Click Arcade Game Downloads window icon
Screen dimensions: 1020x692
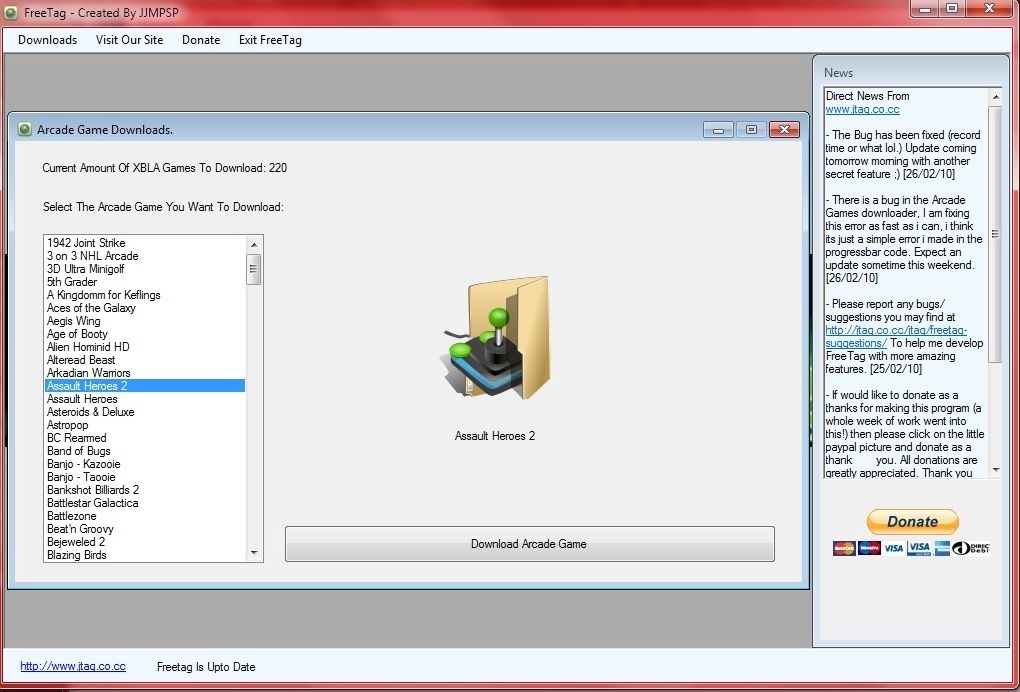pyautogui.click(x=25, y=129)
